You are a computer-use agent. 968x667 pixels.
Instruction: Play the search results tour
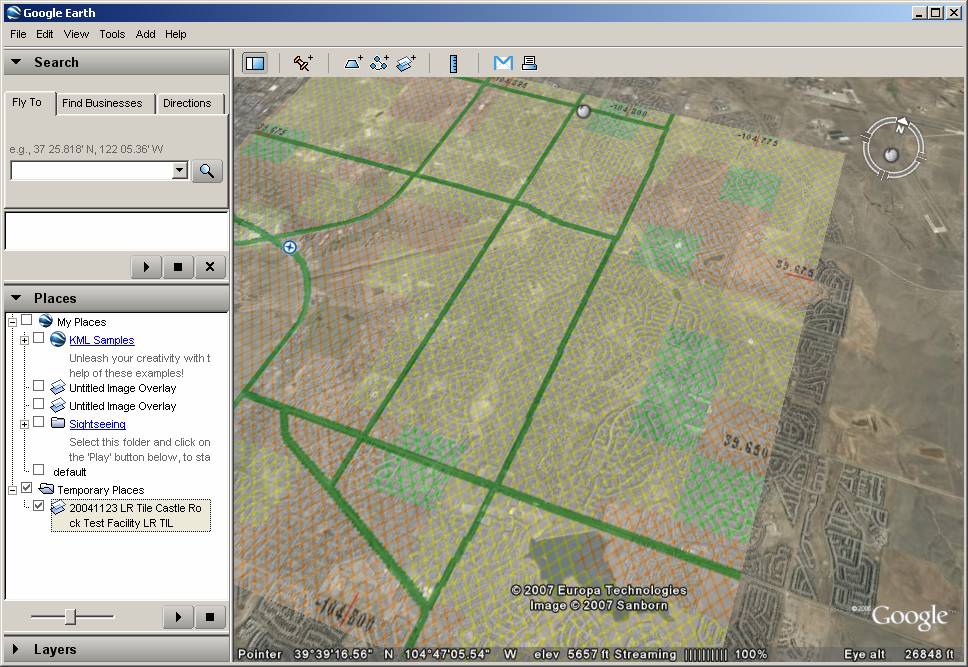146,267
